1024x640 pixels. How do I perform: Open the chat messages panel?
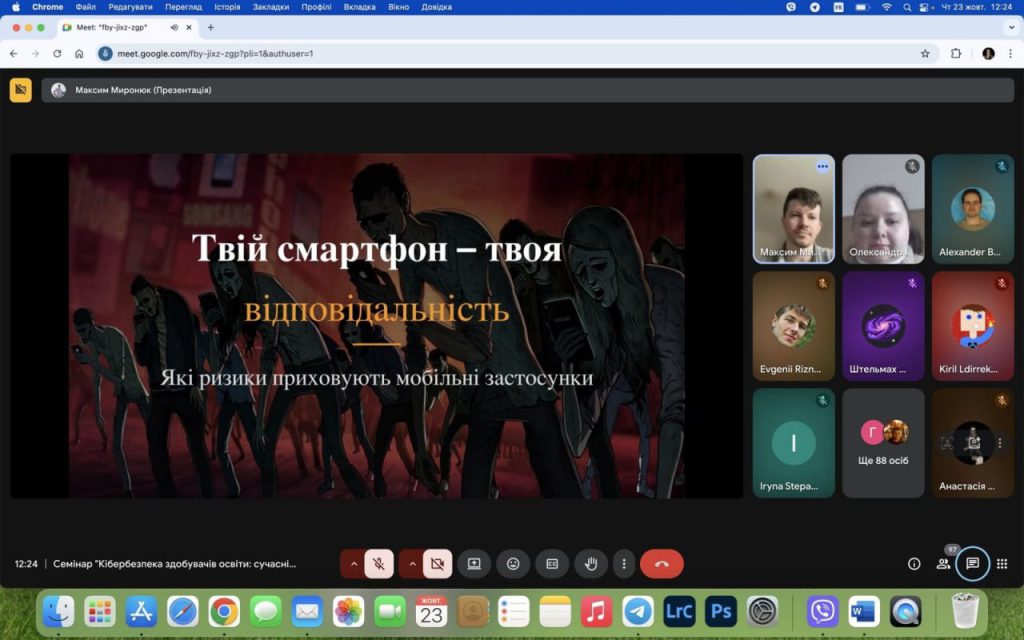pyautogui.click(x=972, y=564)
